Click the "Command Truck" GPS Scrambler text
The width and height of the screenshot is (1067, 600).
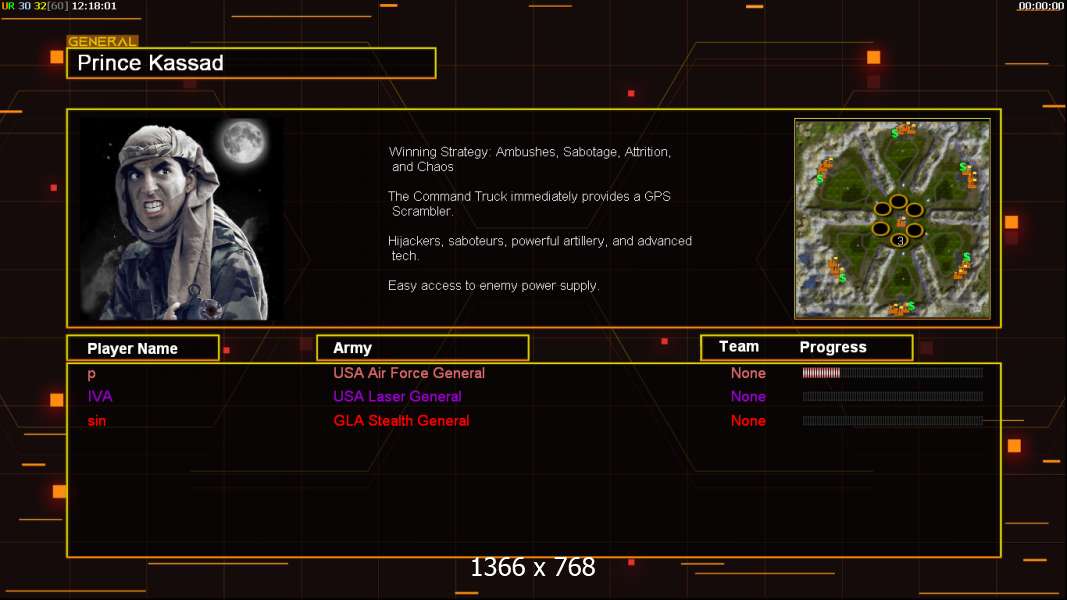(529, 203)
